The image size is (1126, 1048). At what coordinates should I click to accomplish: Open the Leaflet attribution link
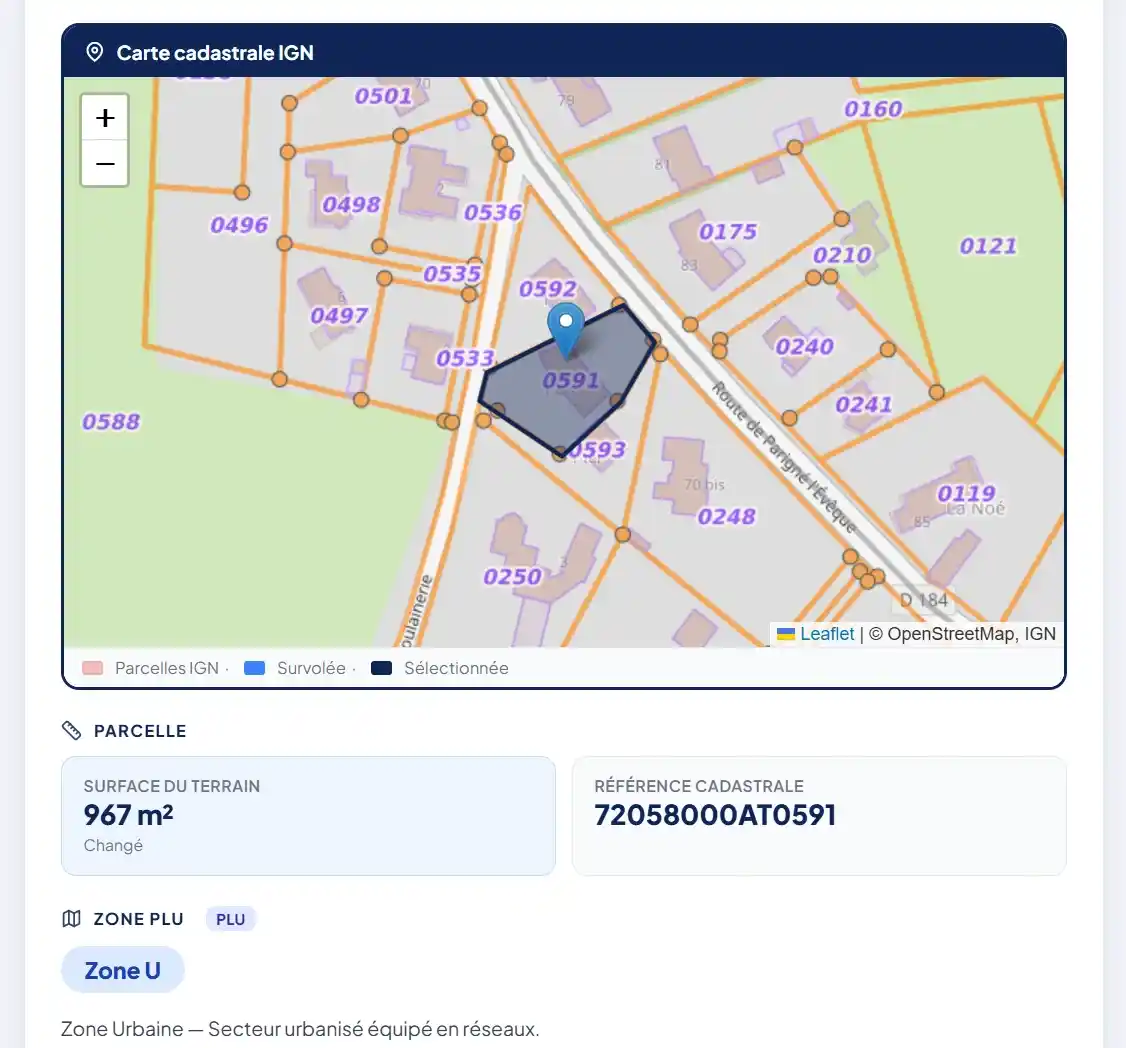tap(827, 634)
